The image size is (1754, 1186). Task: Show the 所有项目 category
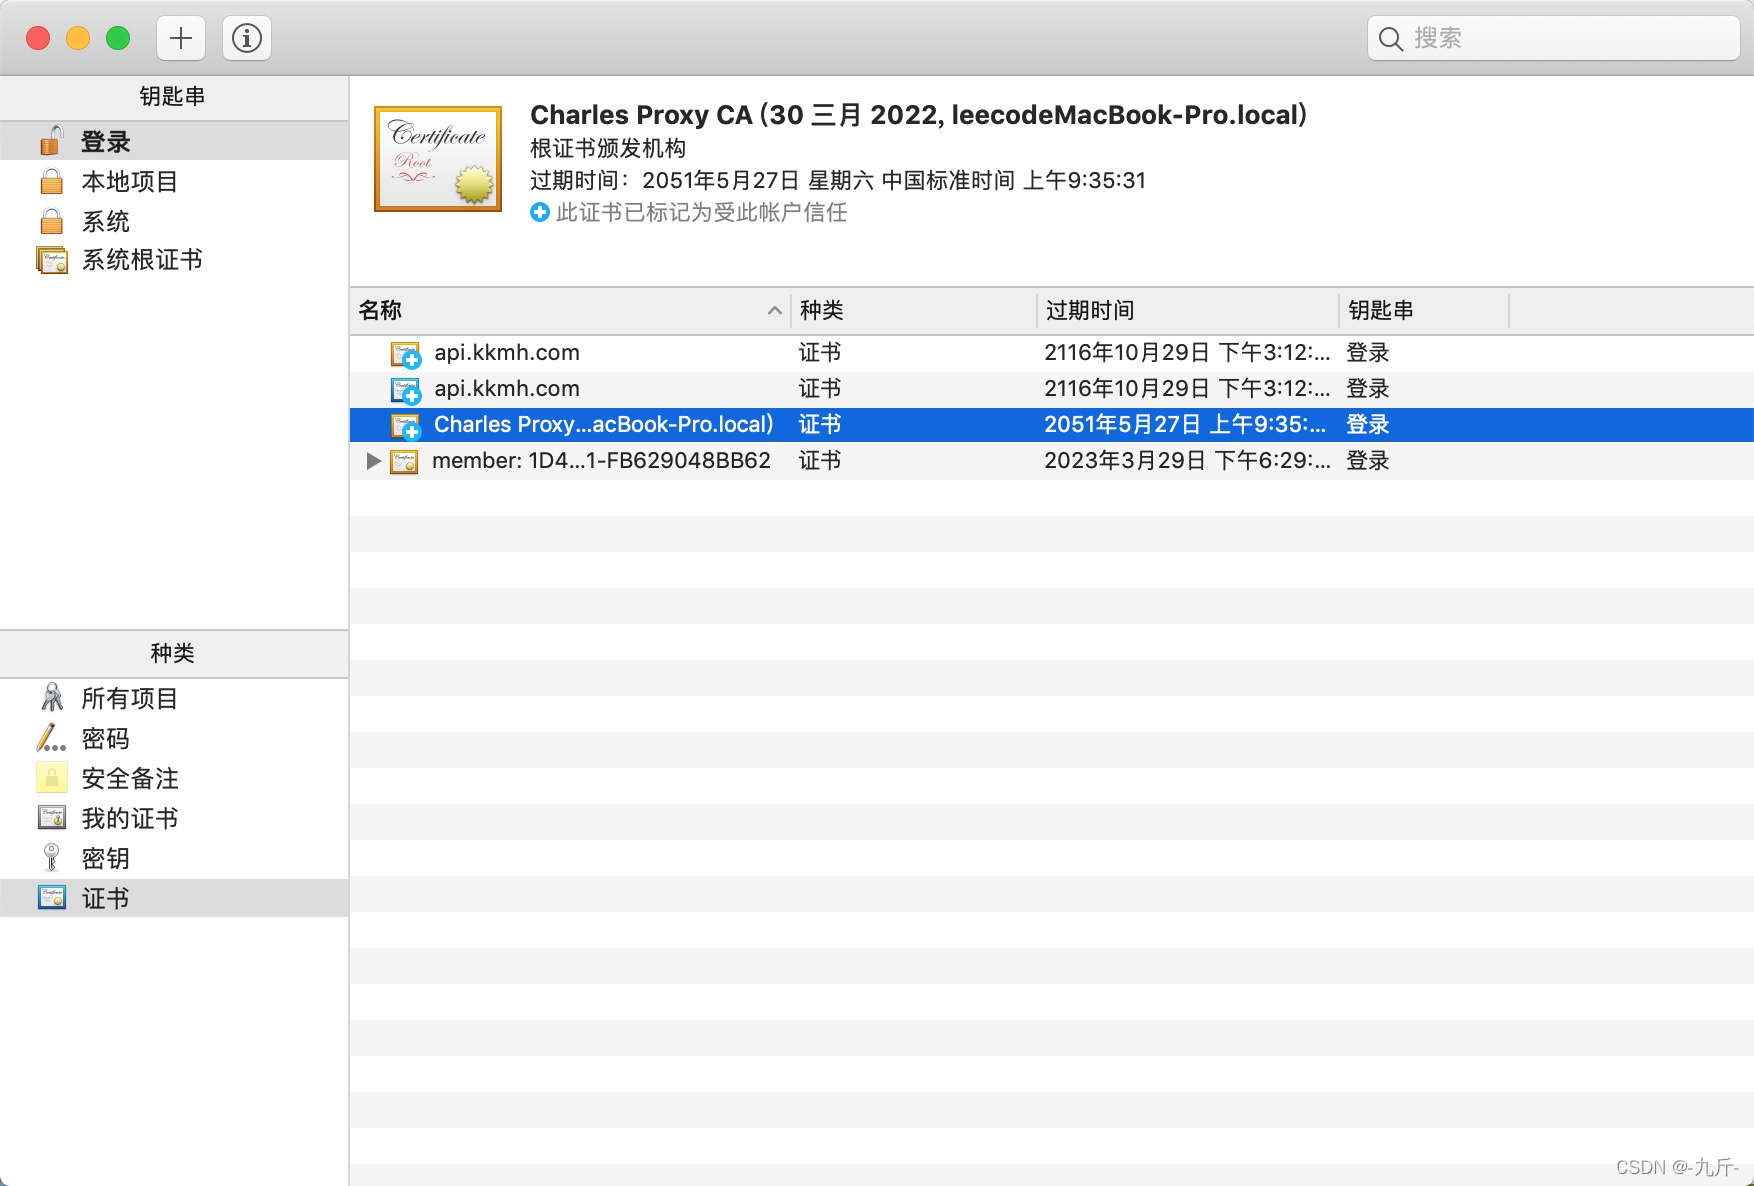pos(129,698)
